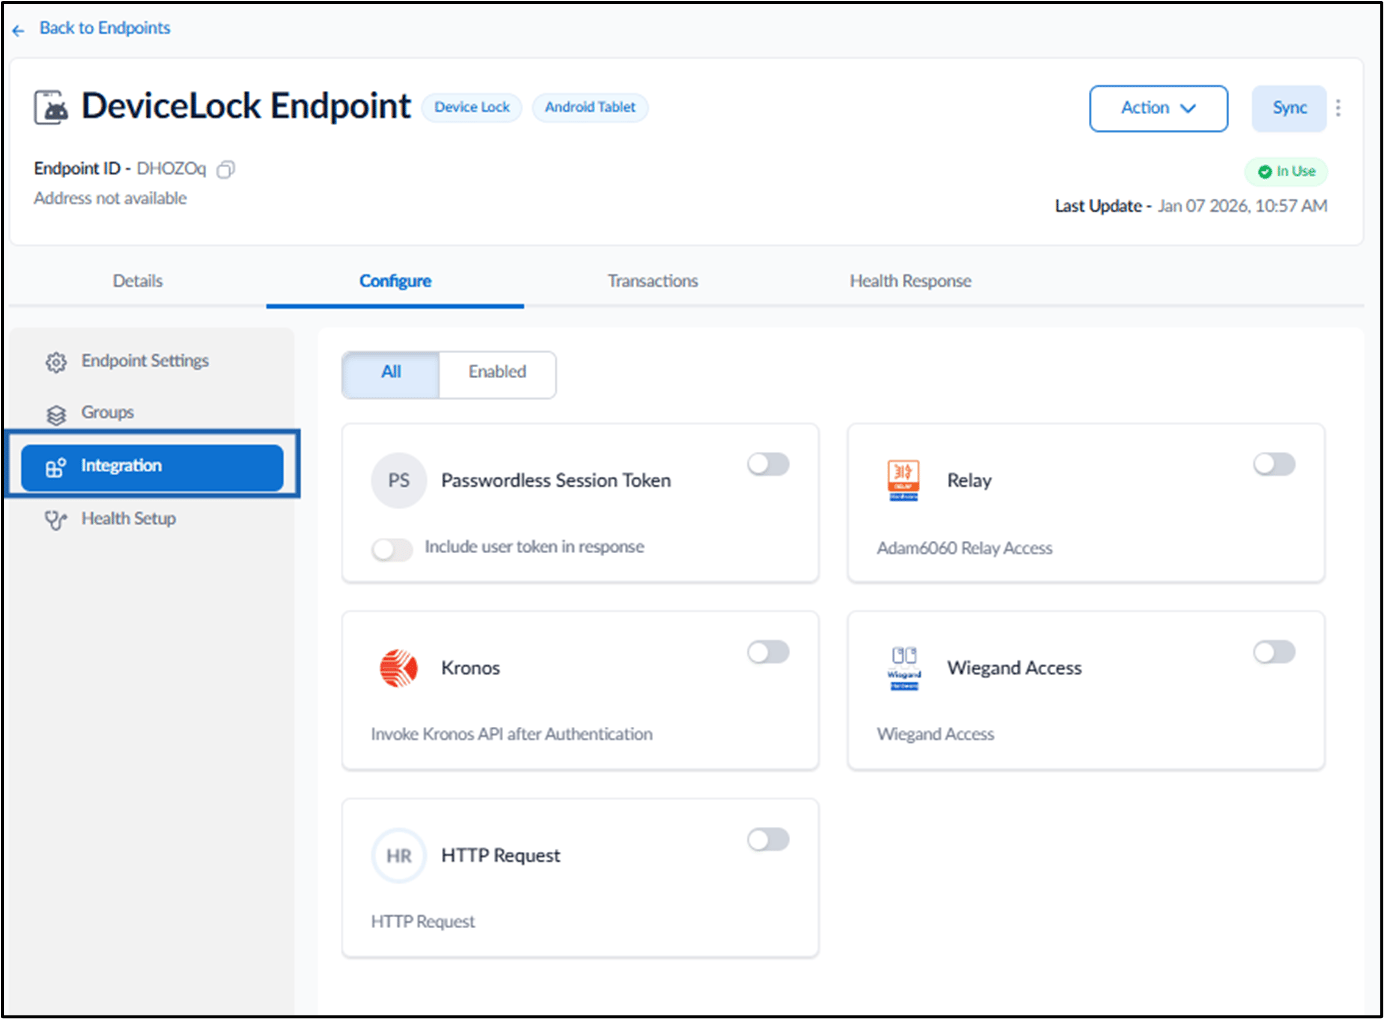Click the Android device icon beside DeviceLock Endpoint
The width and height of the screenshot is (1384, 1019).
[x=51, y=107]
